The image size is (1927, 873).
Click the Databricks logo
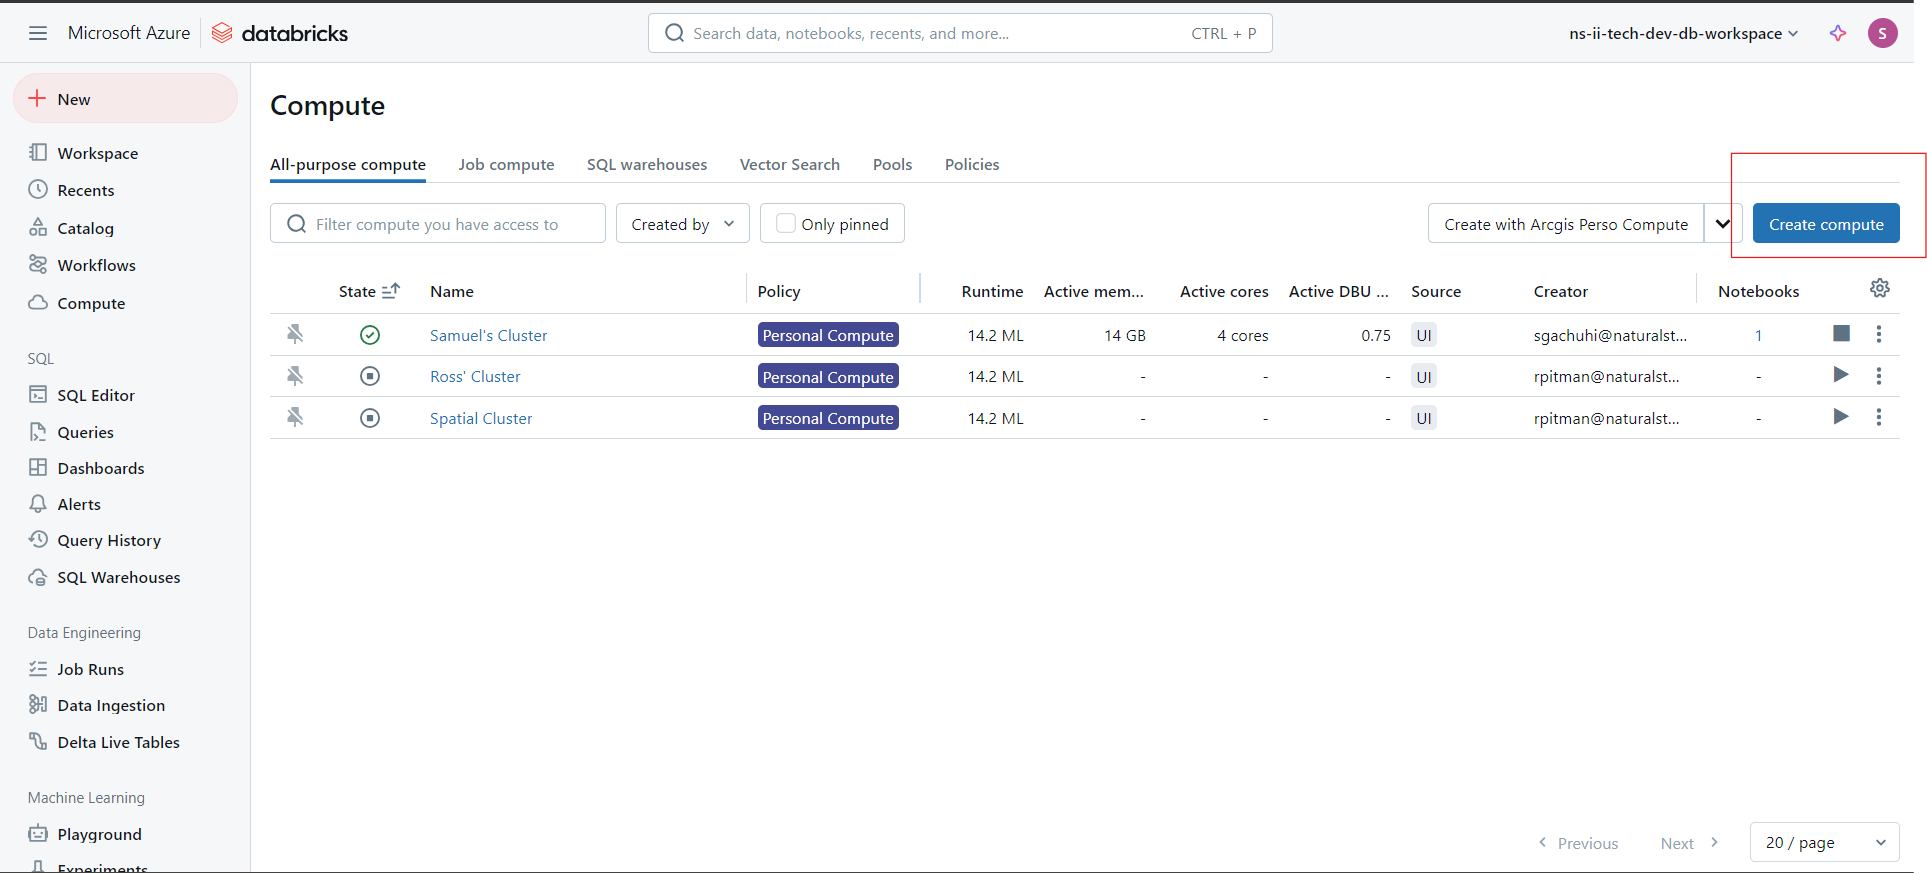280,33
